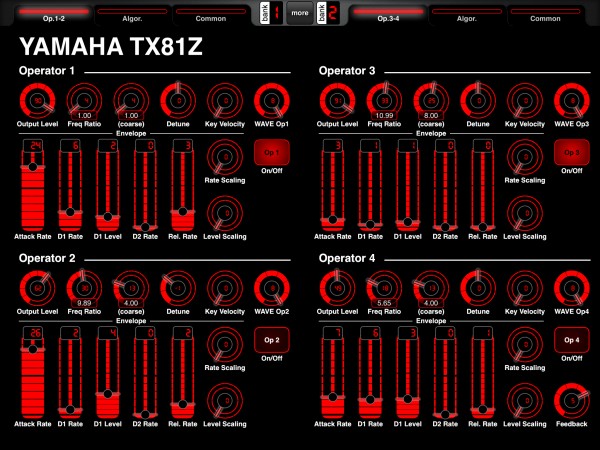Toggle Op 3 On/Off button
The height and width of the screenshot is (450, 600).
(572, 152)
